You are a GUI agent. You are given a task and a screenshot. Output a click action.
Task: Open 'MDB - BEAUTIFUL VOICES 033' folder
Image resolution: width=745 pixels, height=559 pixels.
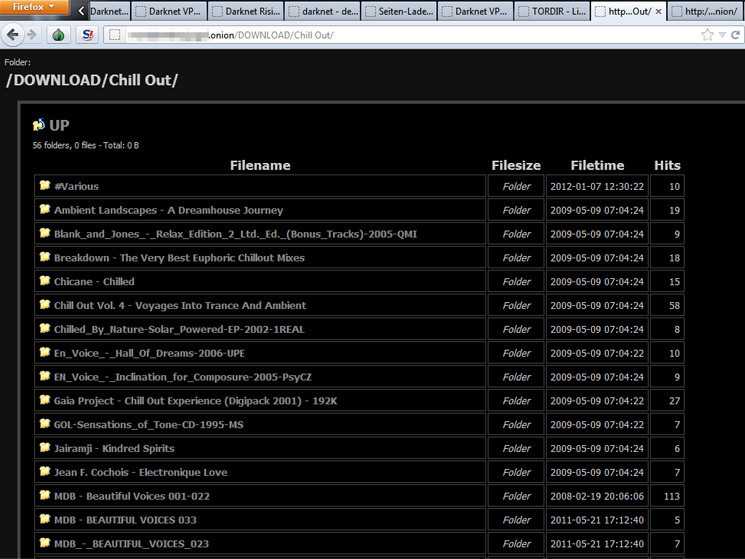(125, 520)
